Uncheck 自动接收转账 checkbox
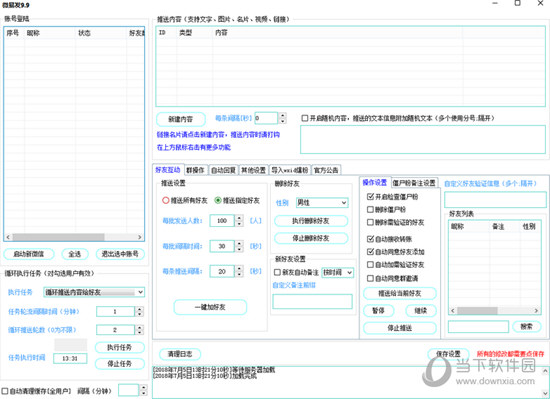The height and width of the screenshot is (399, 550). (370, 239)
